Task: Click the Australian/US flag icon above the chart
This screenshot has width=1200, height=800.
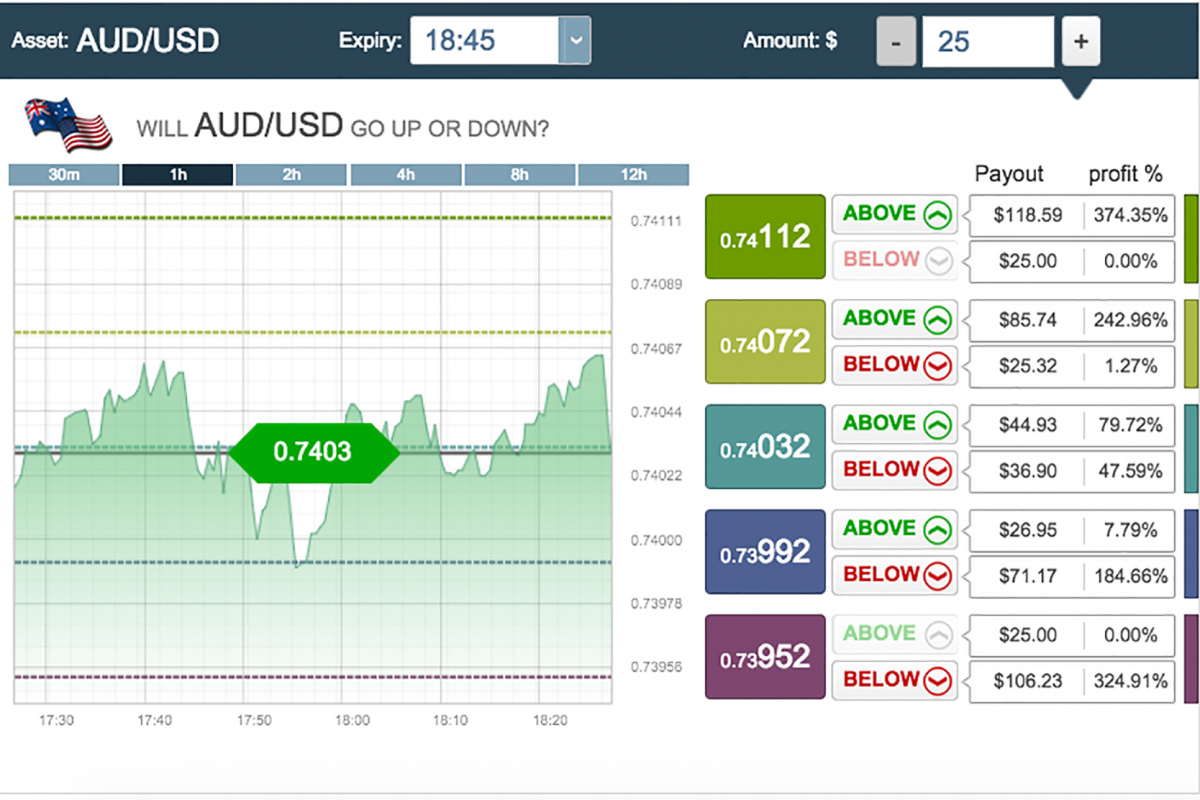Action: 65,124
